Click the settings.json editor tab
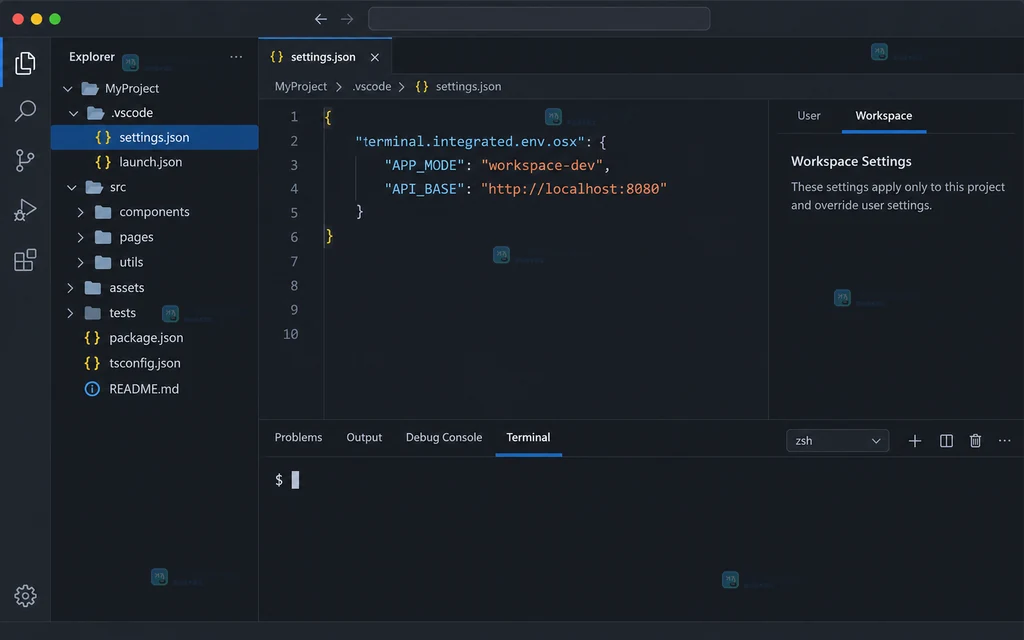1024x640 pixels. click(325, 57)
